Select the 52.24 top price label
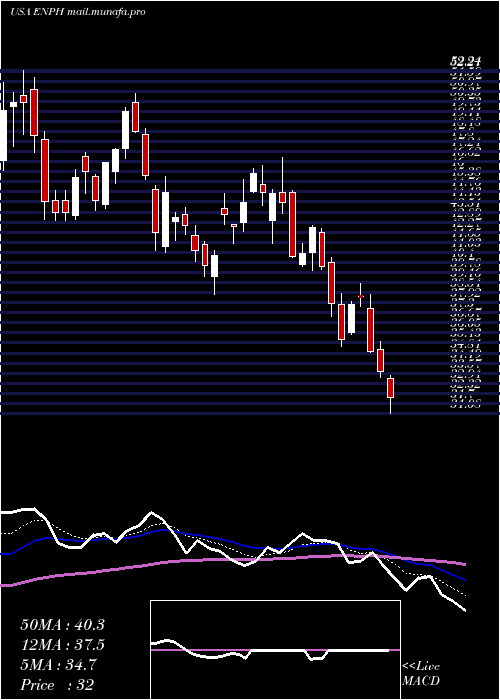The image size is (500, 700). pyautogui.click(x=468, y=62)
